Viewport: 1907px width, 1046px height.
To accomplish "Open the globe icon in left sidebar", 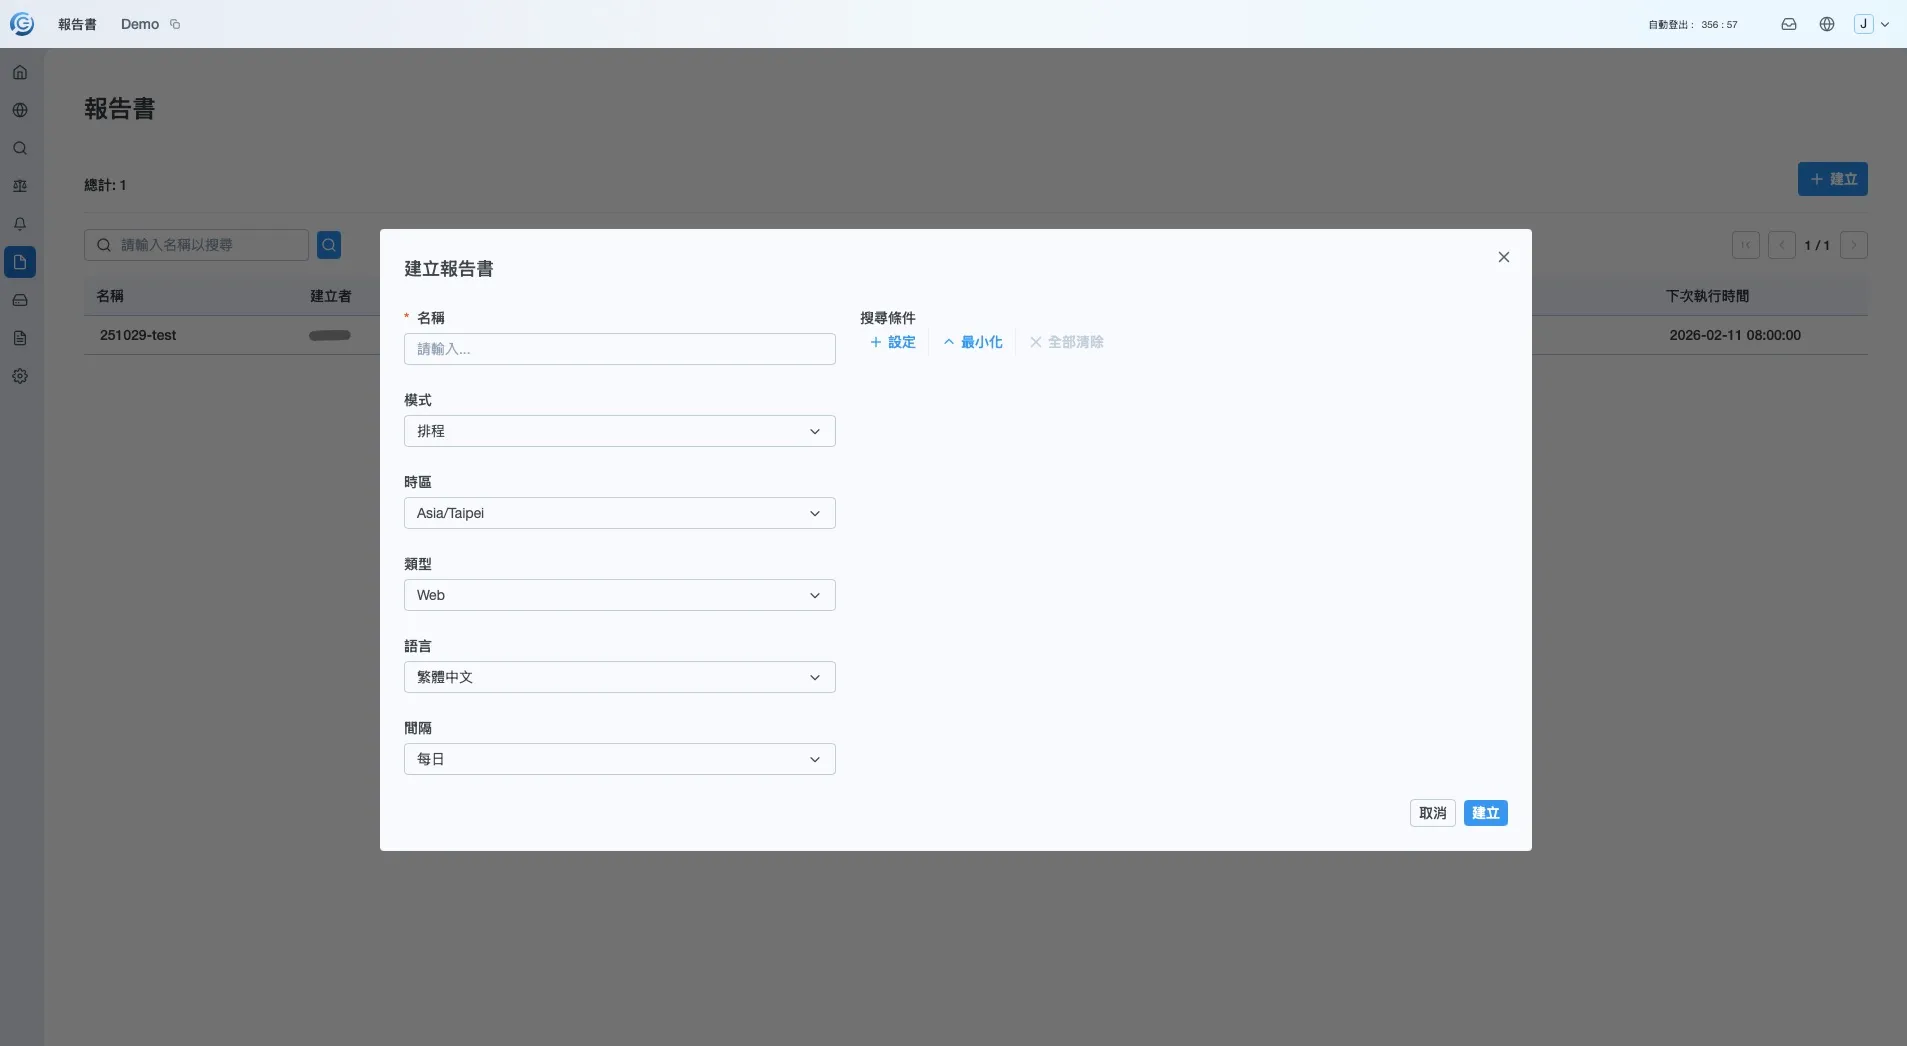I will [20, 110].
